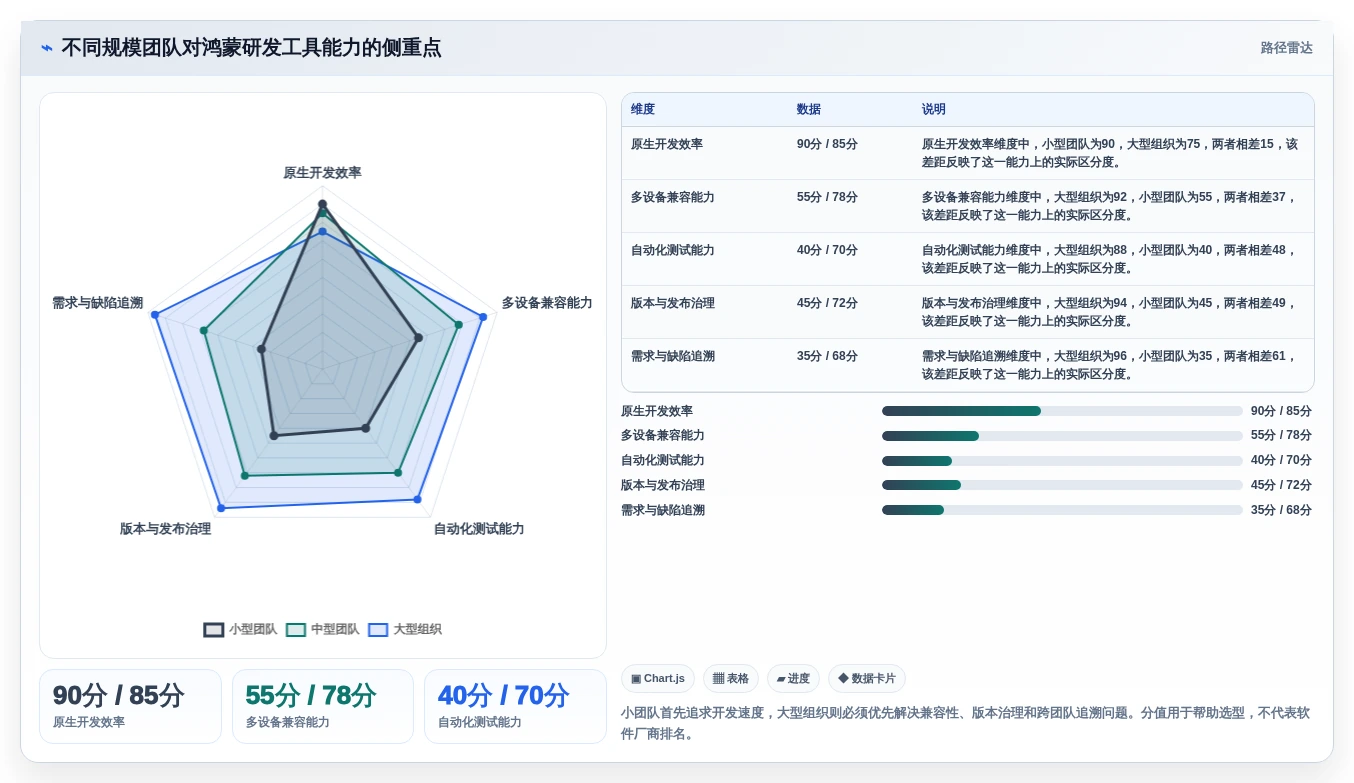Click radar axis label 自动化测试能力

(479, 529)
